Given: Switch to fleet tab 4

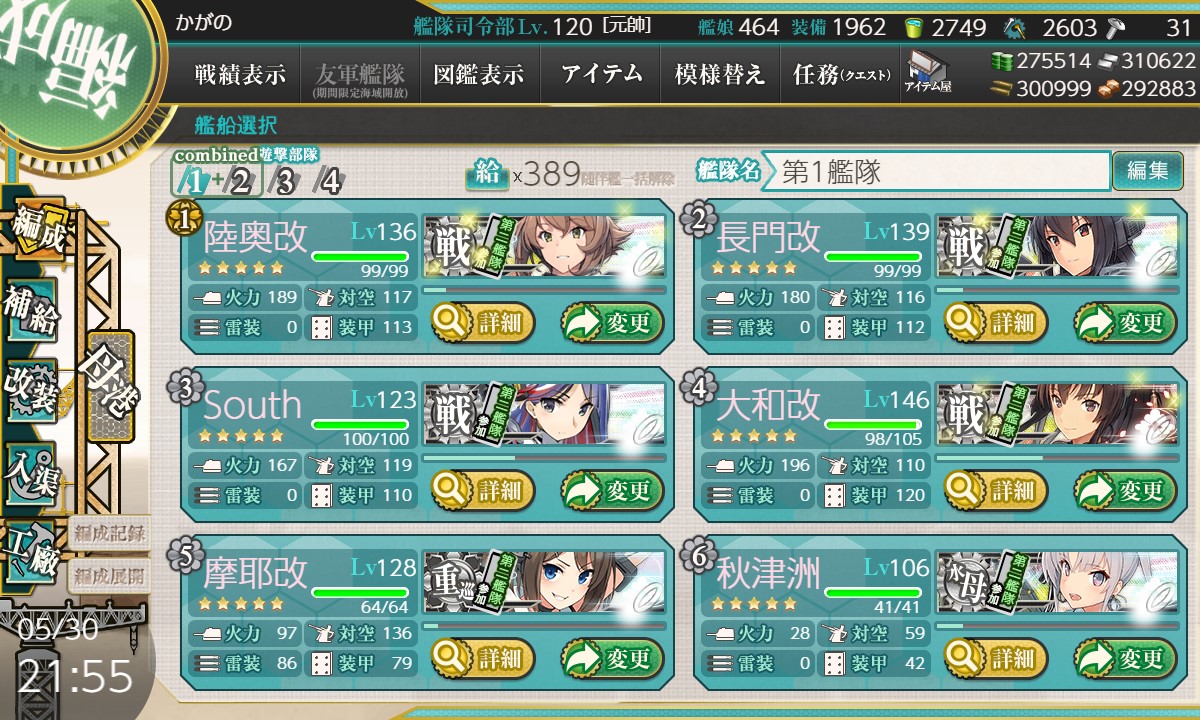Looking at the screenshot, I should pos(326,182).
